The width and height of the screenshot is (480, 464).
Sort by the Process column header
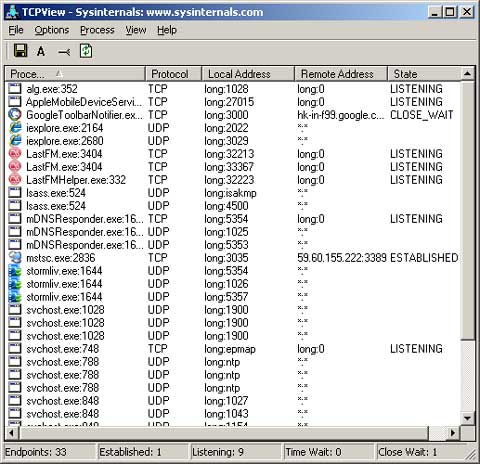point(75,74)
